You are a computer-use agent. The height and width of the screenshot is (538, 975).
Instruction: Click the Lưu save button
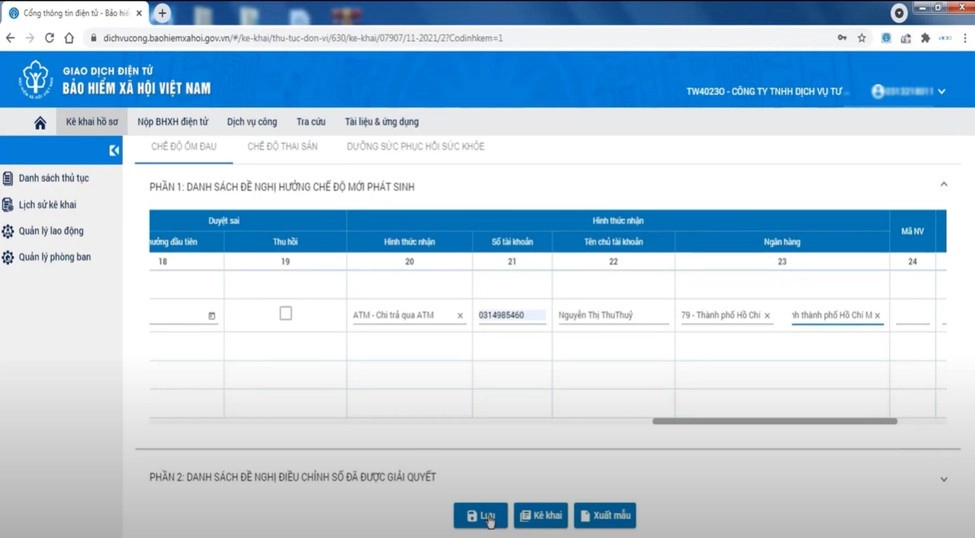point(480,516)
